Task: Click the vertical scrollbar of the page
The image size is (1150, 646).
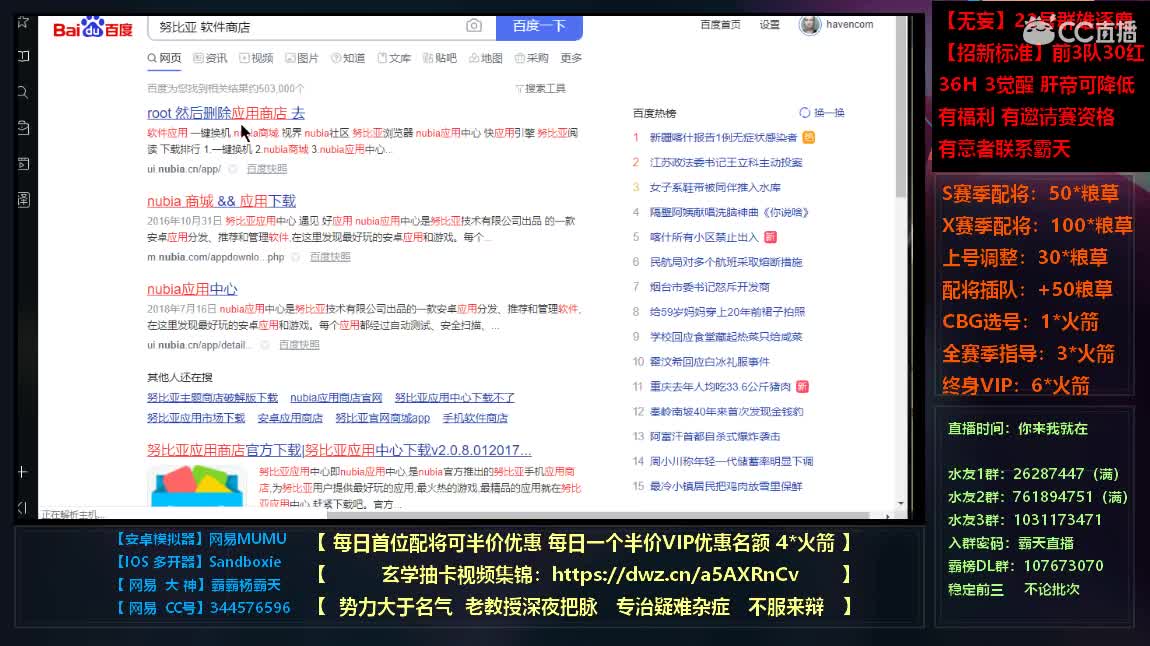Action: [901, 106]
